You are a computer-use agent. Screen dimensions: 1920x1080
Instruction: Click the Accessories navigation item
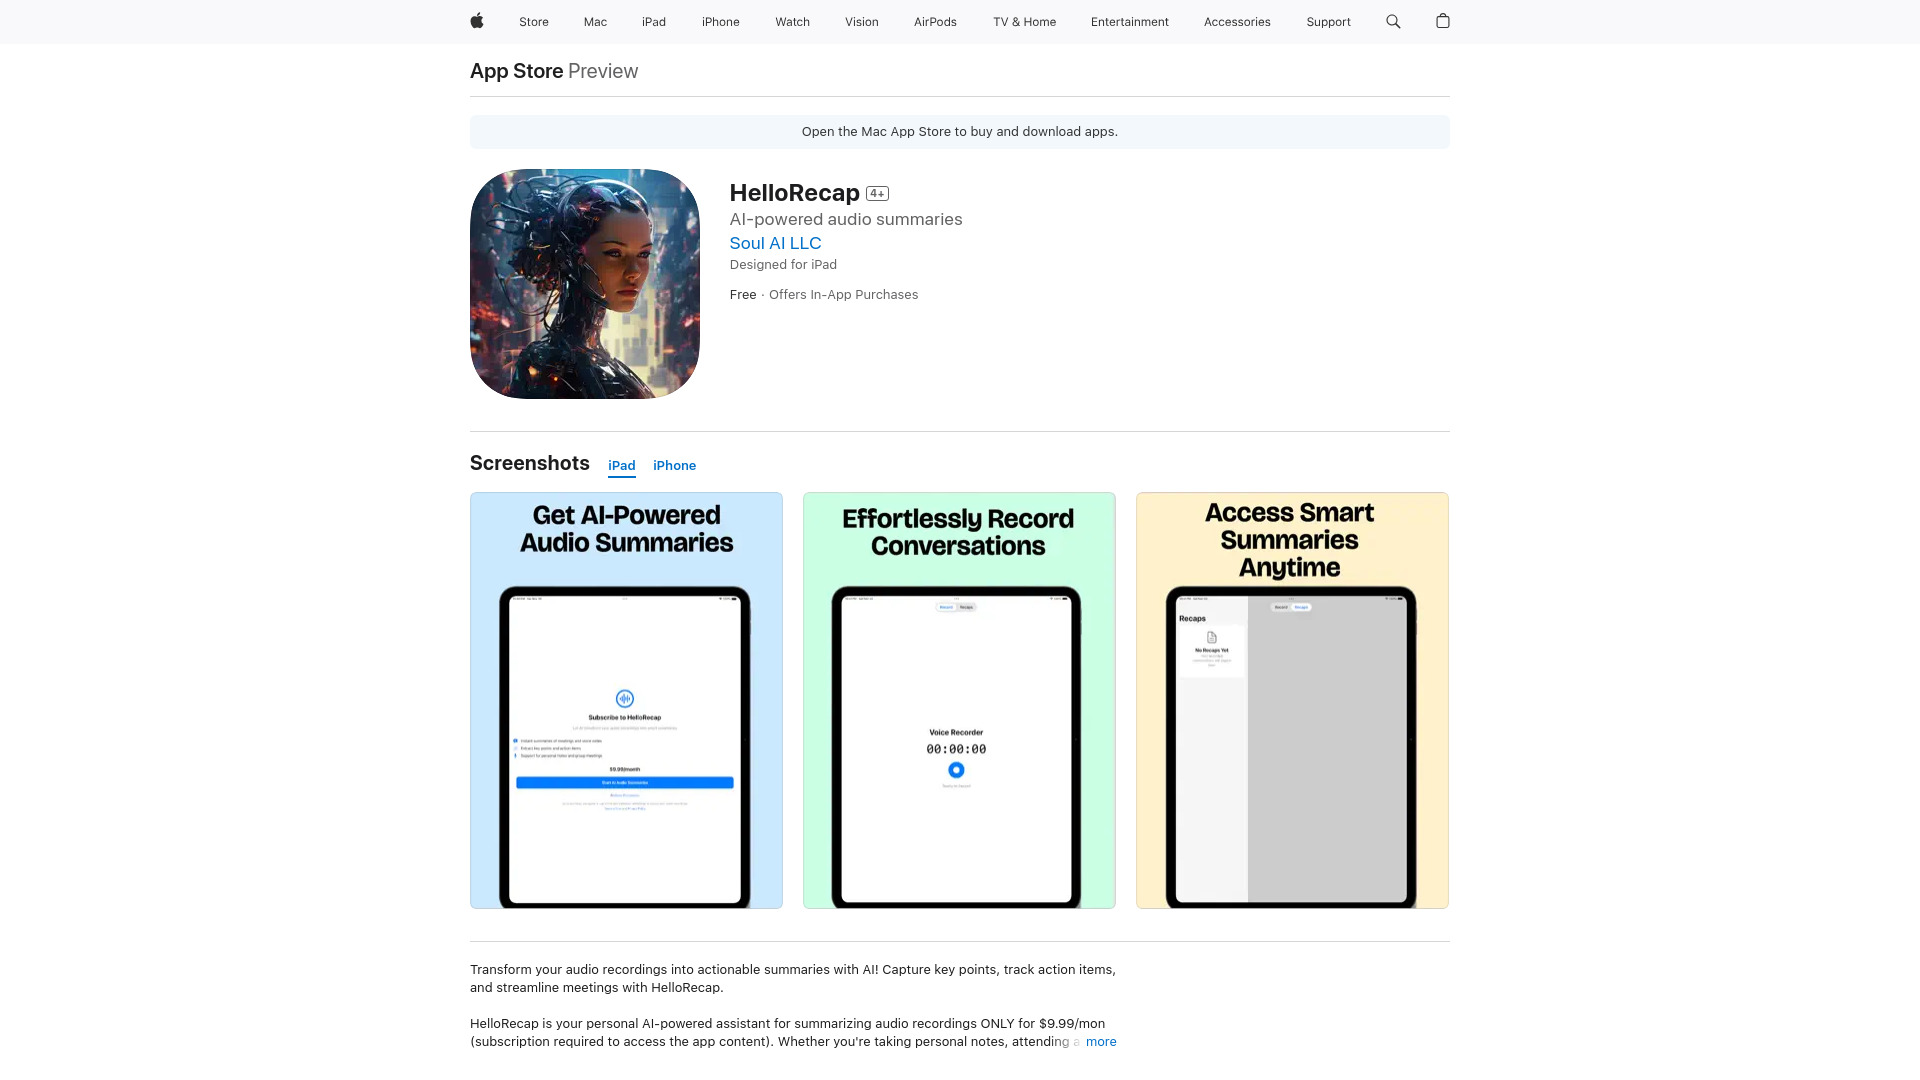[x=1237, y=22]
